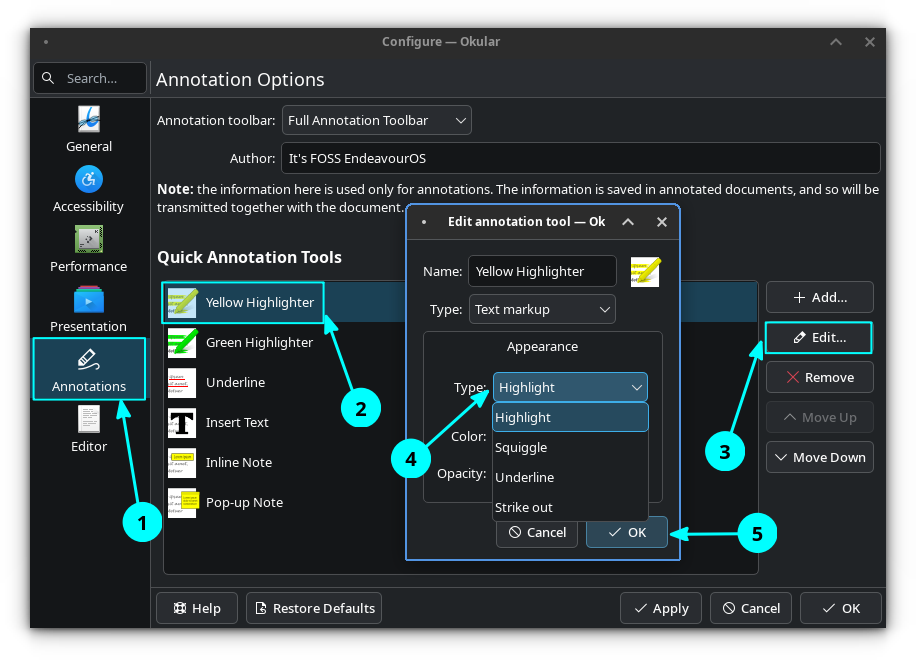Viewport: 916px width, 660px height.
Task: Select the Insert Text annotation tool
Action: [x=237, y=422]
